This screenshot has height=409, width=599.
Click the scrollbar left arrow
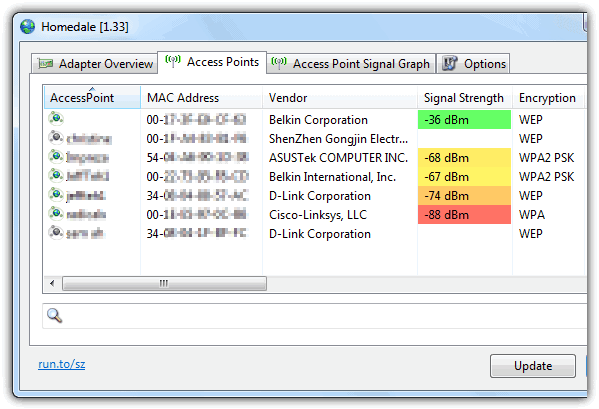coord(52,283)
